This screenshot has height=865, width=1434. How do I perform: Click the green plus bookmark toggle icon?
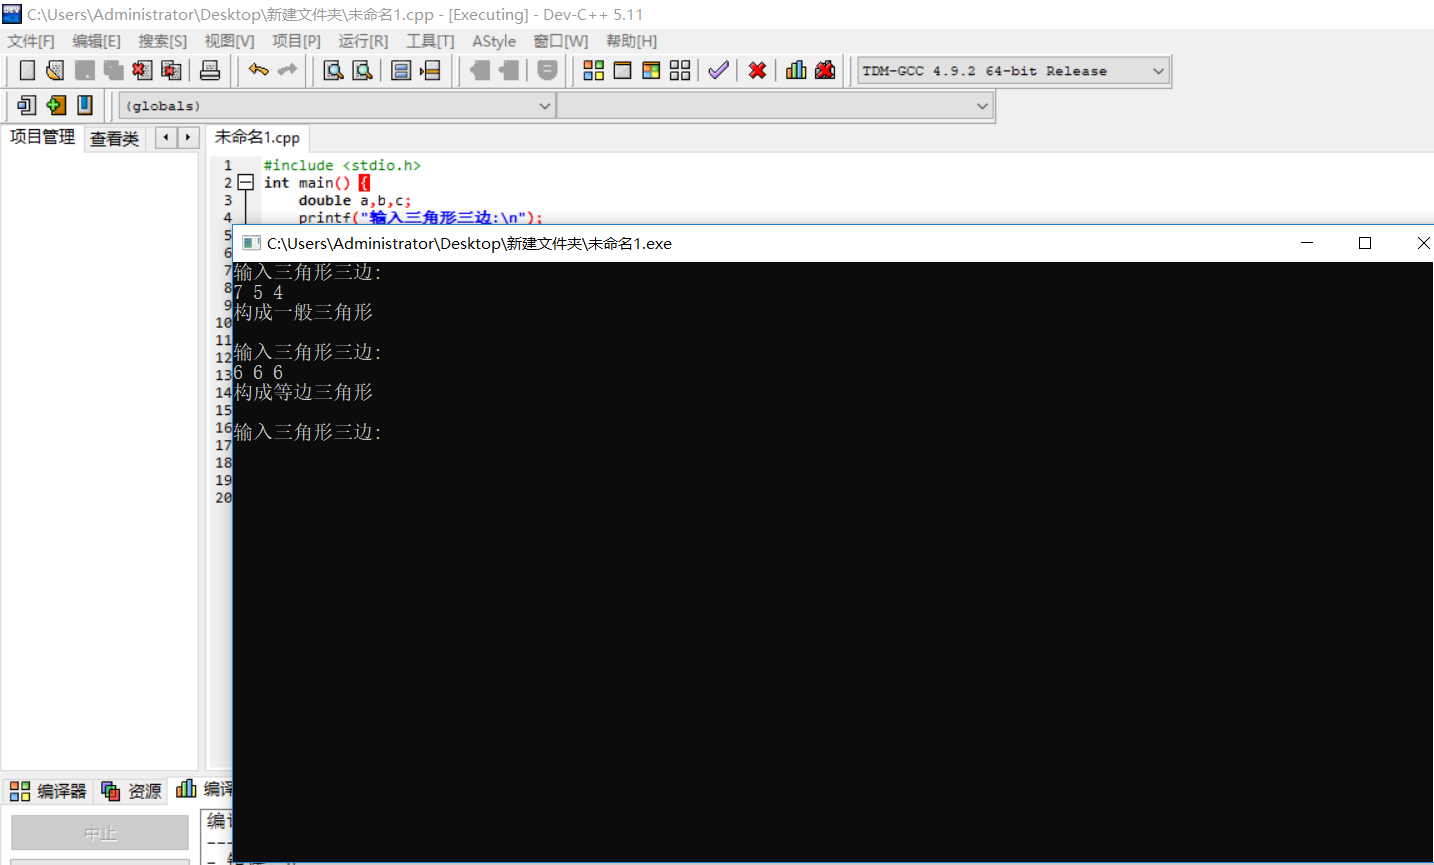56,105
